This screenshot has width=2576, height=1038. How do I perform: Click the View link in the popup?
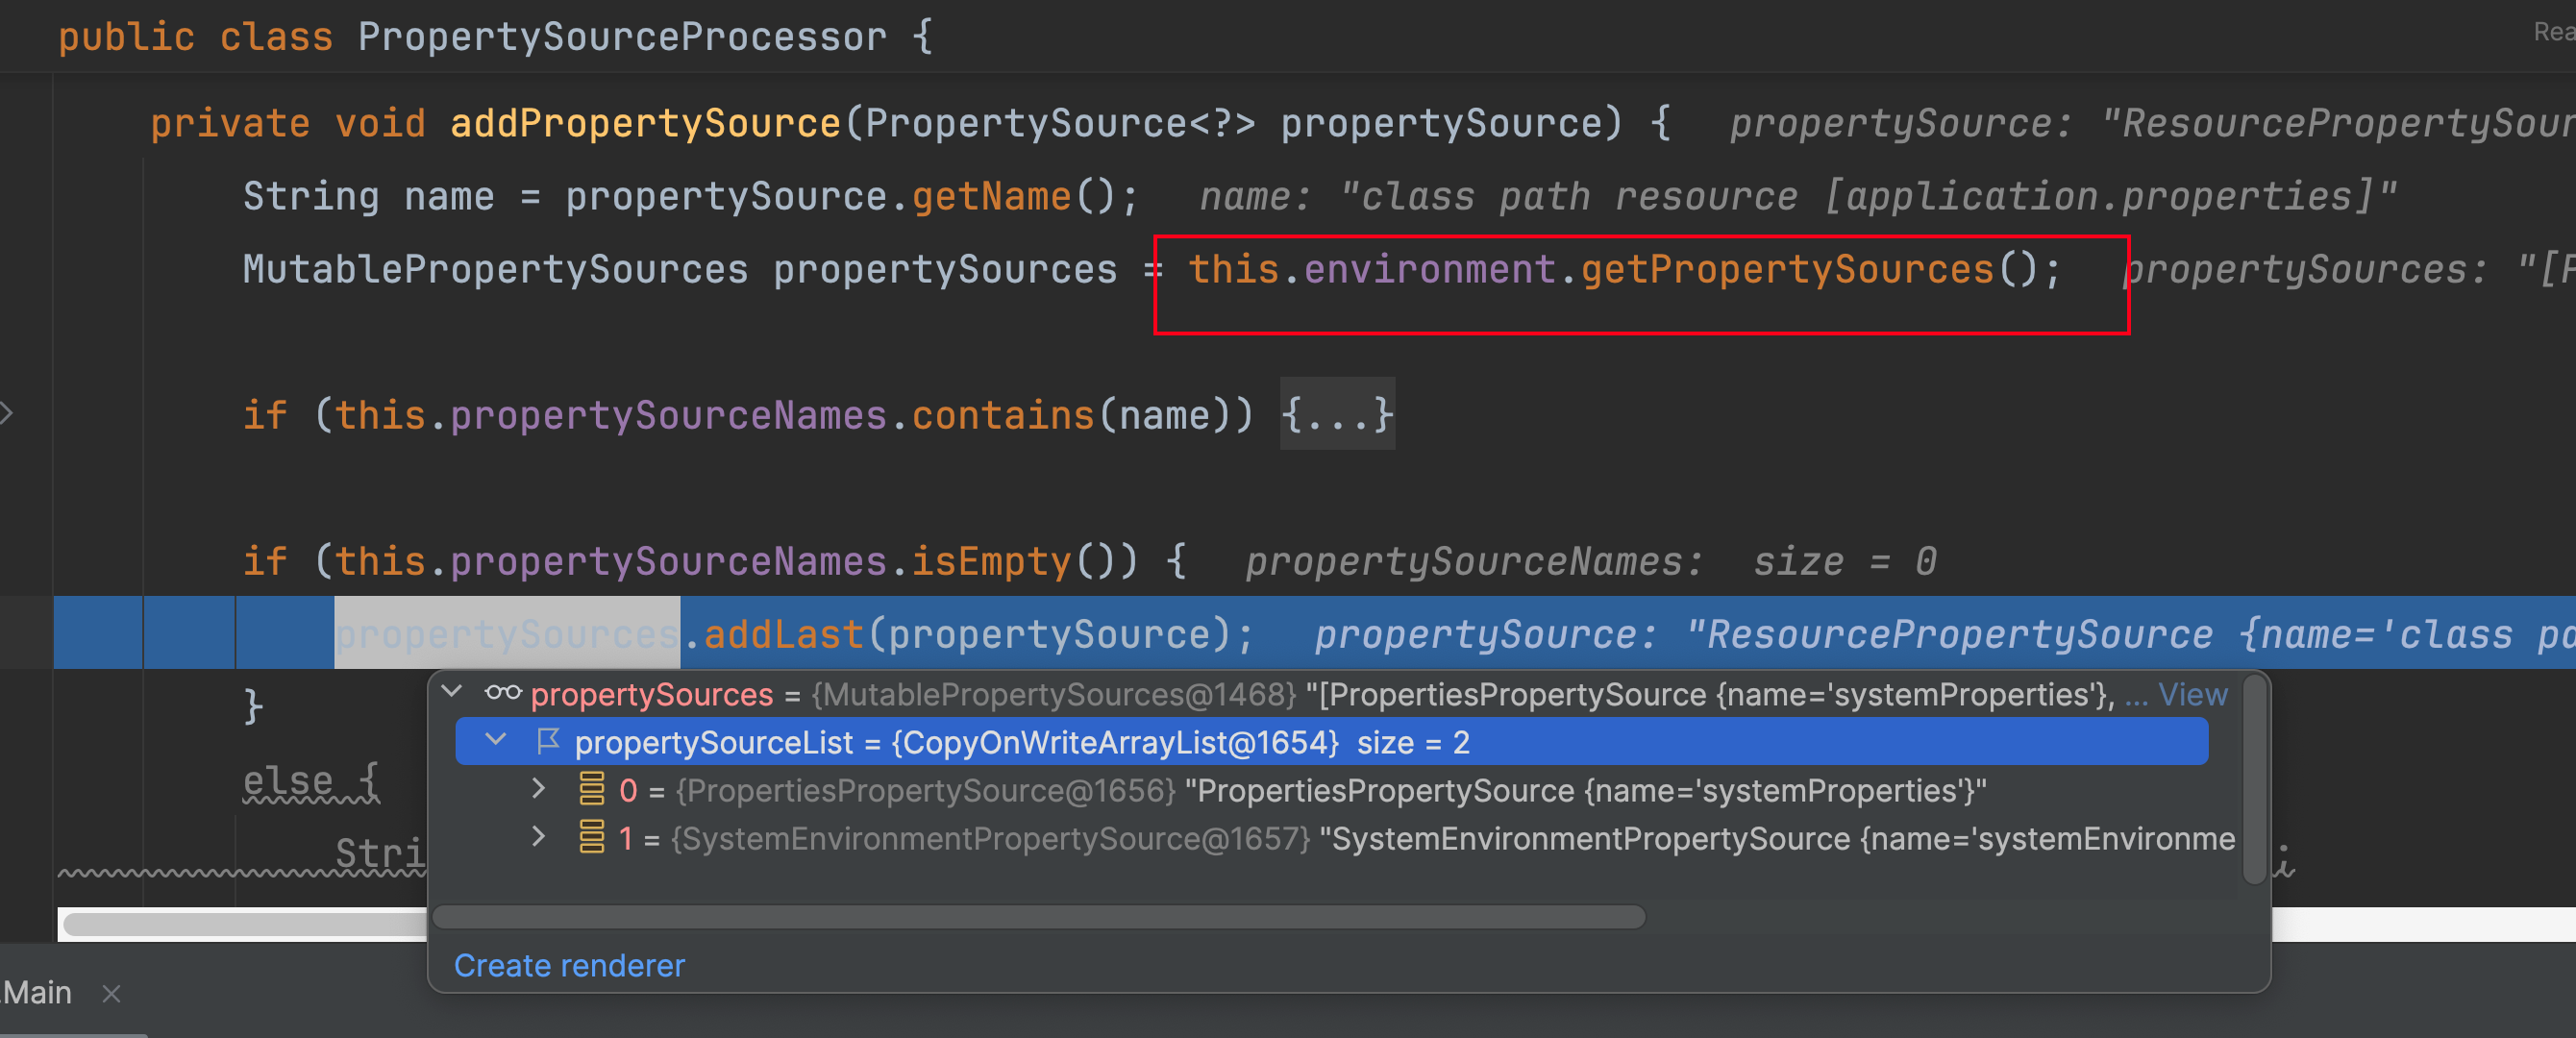2192,694
